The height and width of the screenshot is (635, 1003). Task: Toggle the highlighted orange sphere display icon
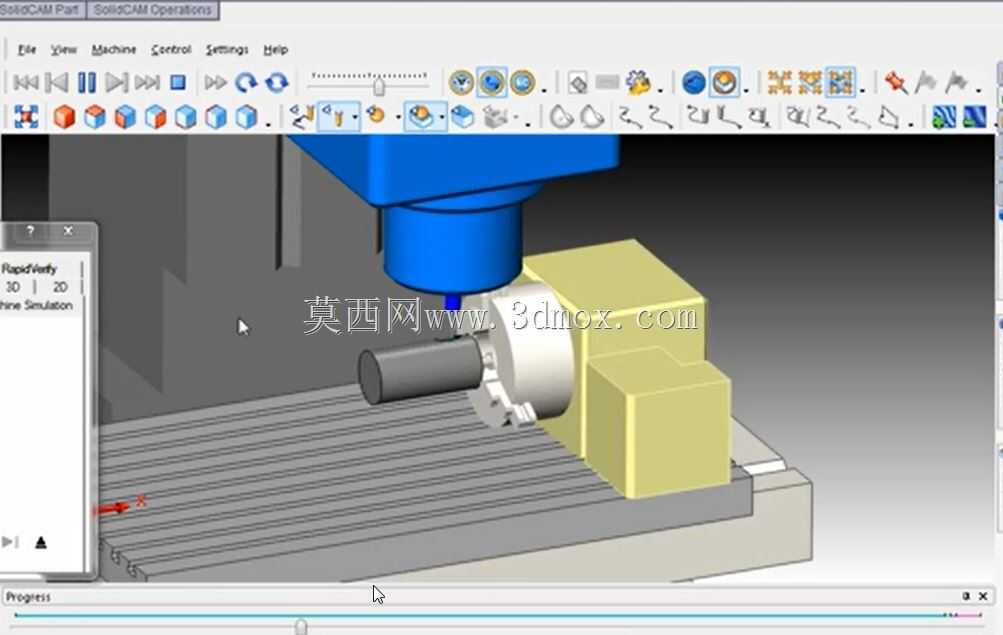click(x=724, y=82)
